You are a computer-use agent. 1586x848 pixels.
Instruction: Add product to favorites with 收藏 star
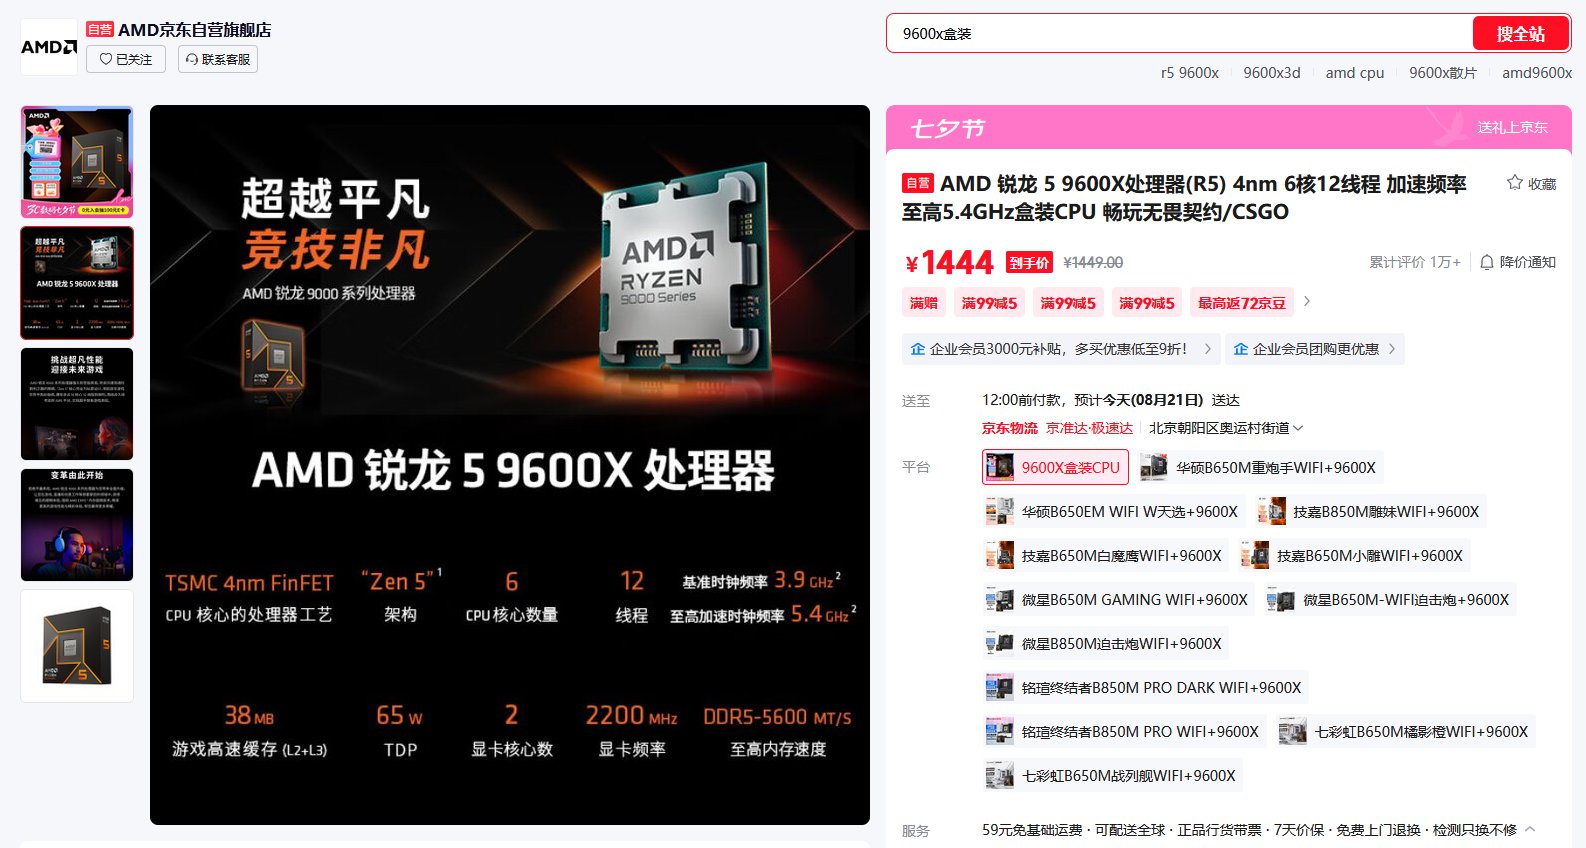tap(1531, 183)
